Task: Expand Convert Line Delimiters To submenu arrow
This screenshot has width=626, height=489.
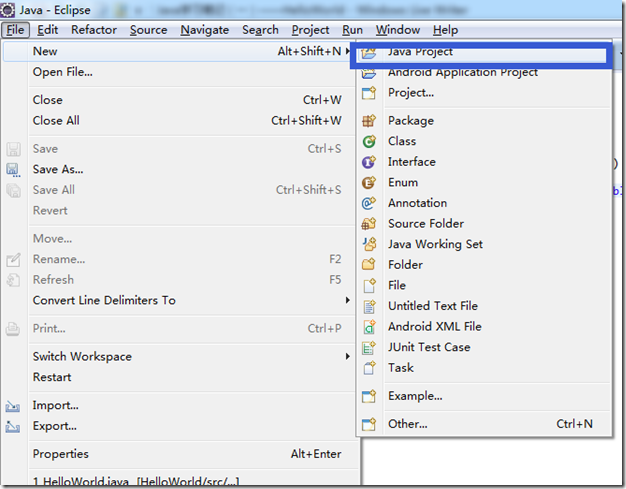Action: click(x=348, y=300)
